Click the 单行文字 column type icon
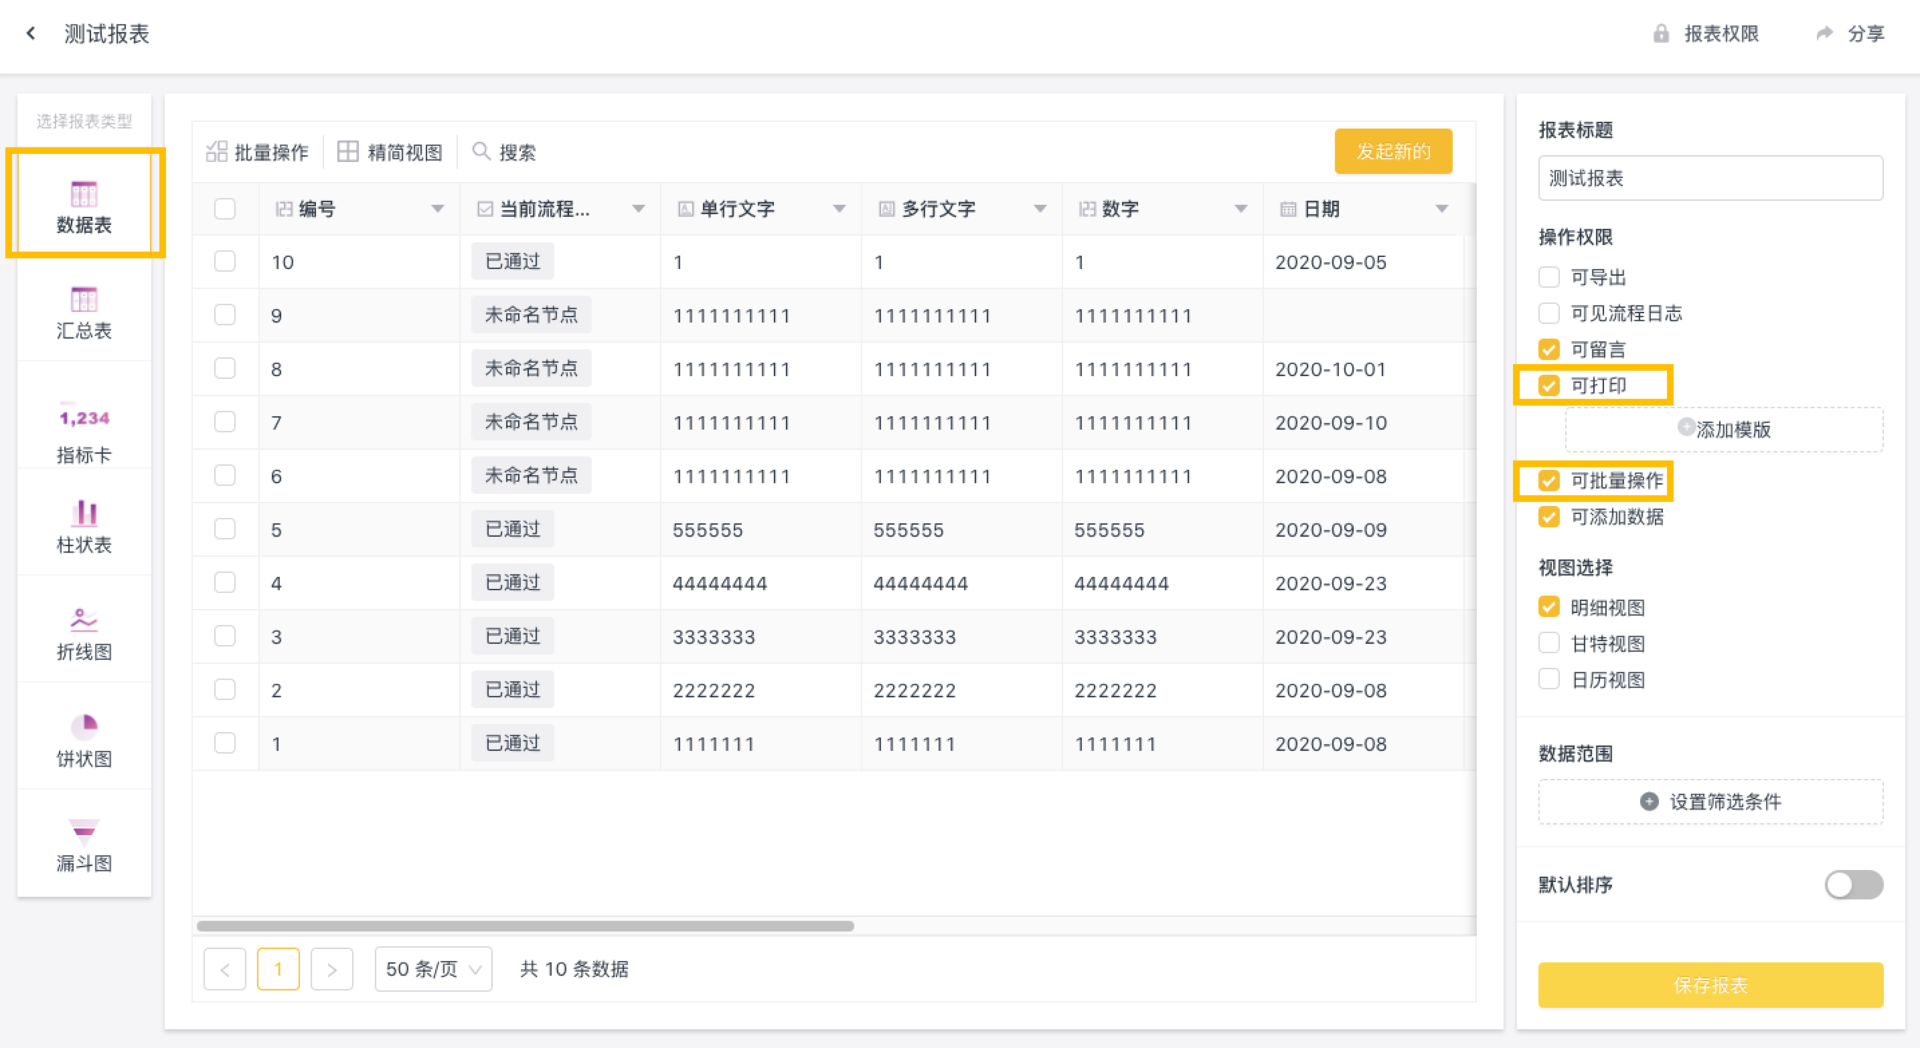The height and width of the screenshot is (1048, 1920). point(686,209)
